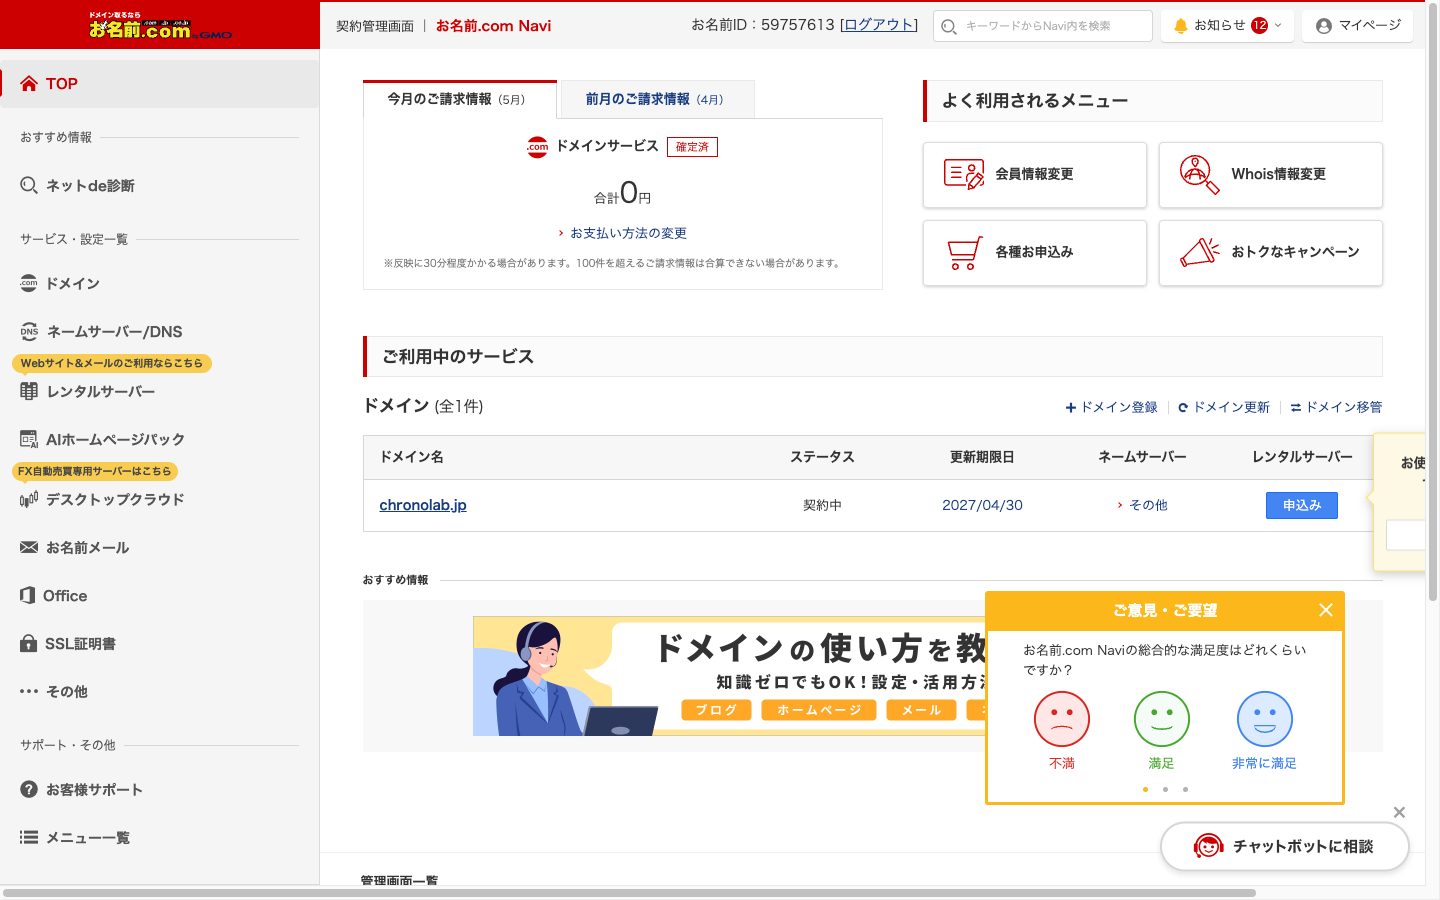Click the その他 ellipsis icon
Image resolution: width=1440 pixels, height=900 pixels.
click(x=29, y=691)
